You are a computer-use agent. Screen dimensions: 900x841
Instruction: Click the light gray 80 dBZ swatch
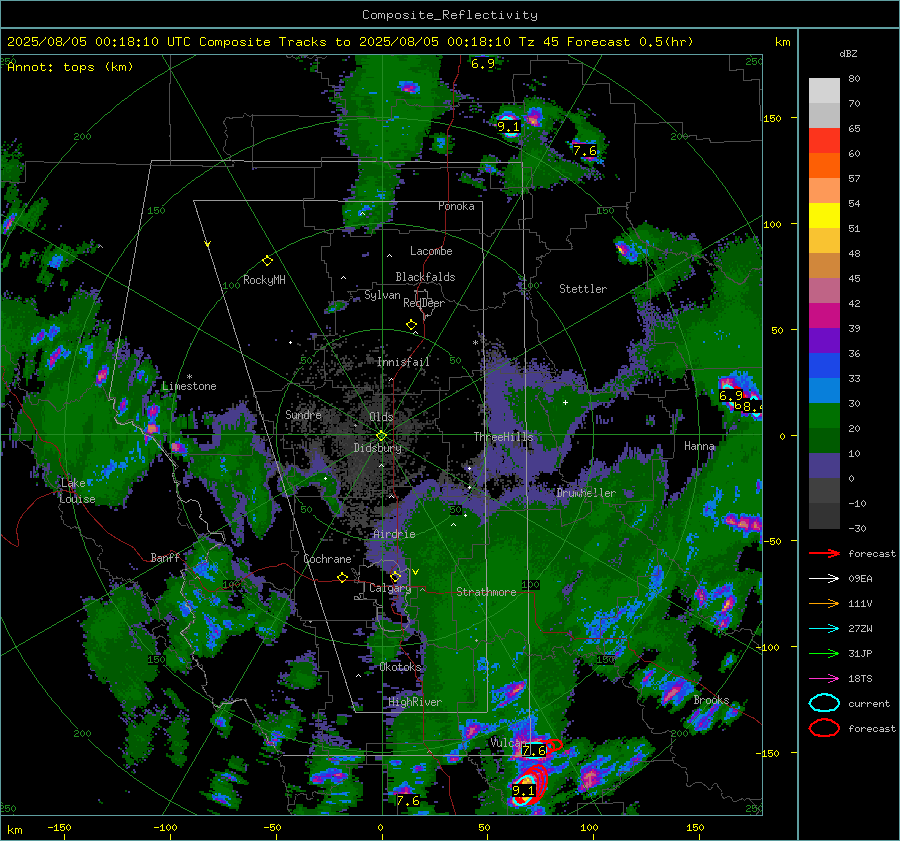[824, 90]
